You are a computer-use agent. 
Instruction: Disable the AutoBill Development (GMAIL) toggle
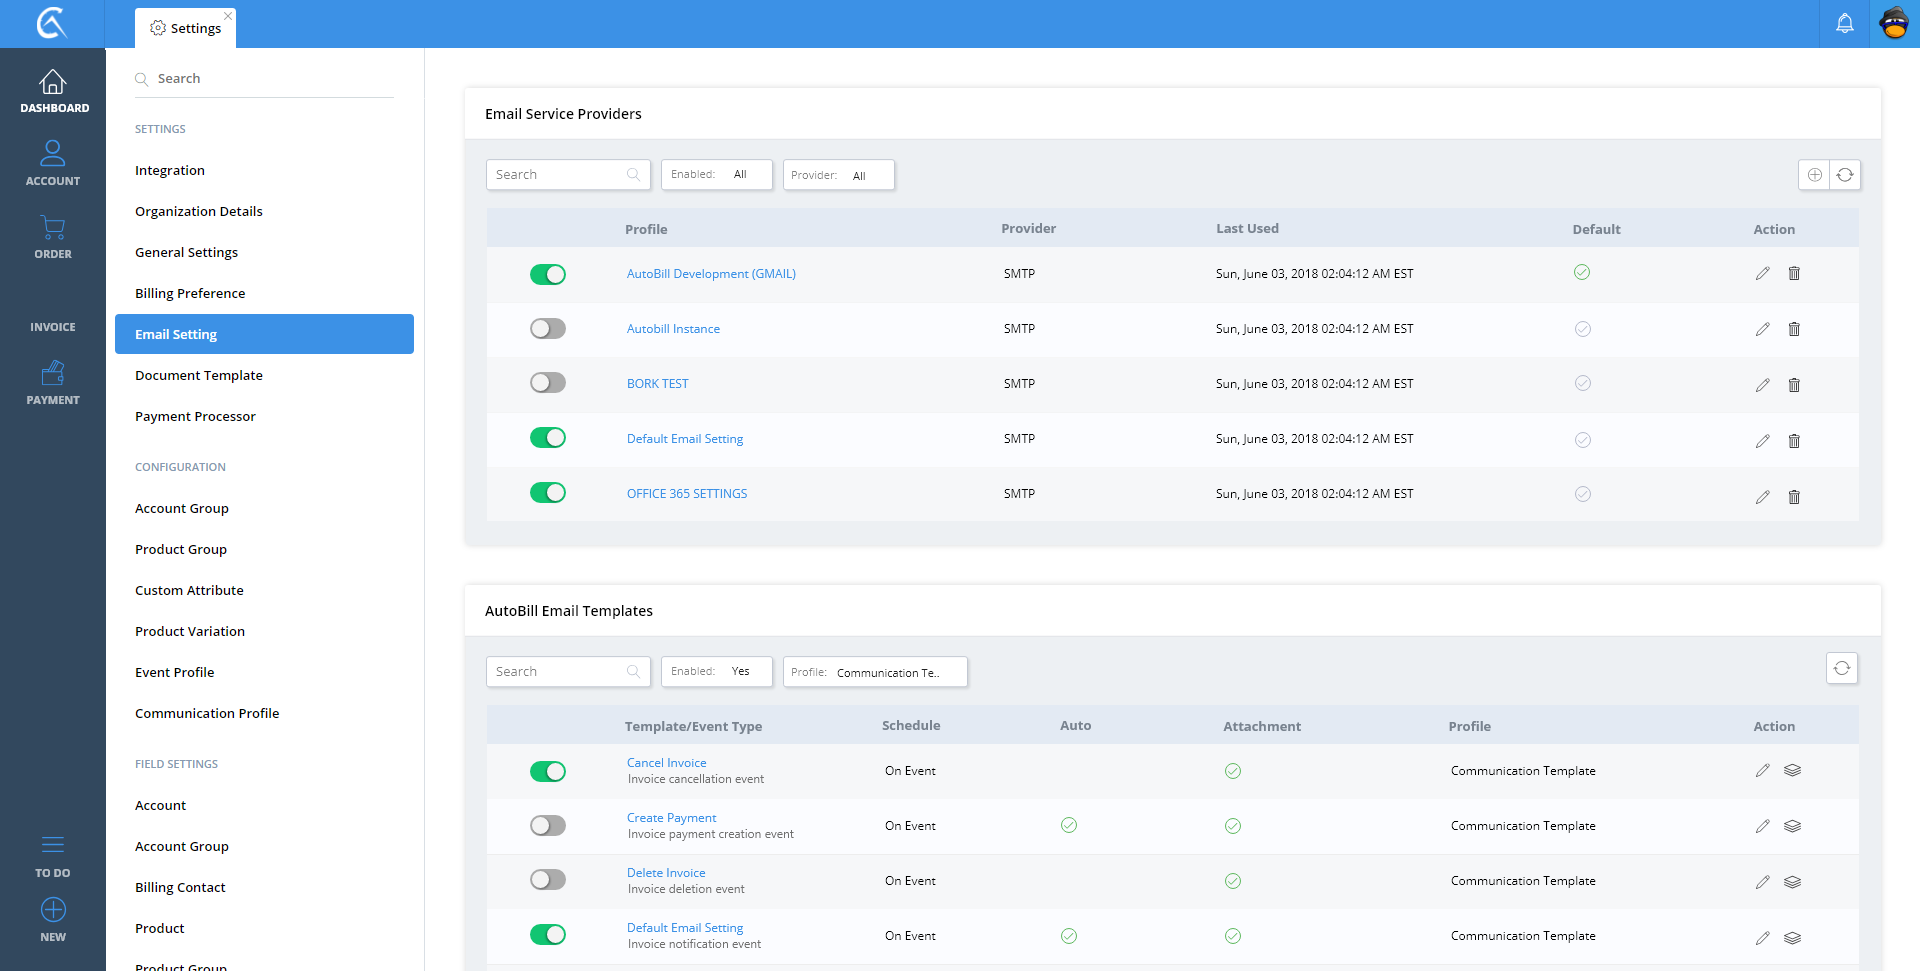click(x=548, y=274)
